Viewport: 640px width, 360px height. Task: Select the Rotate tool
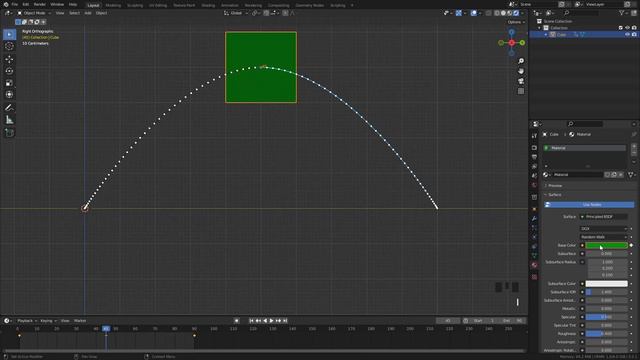9,71
